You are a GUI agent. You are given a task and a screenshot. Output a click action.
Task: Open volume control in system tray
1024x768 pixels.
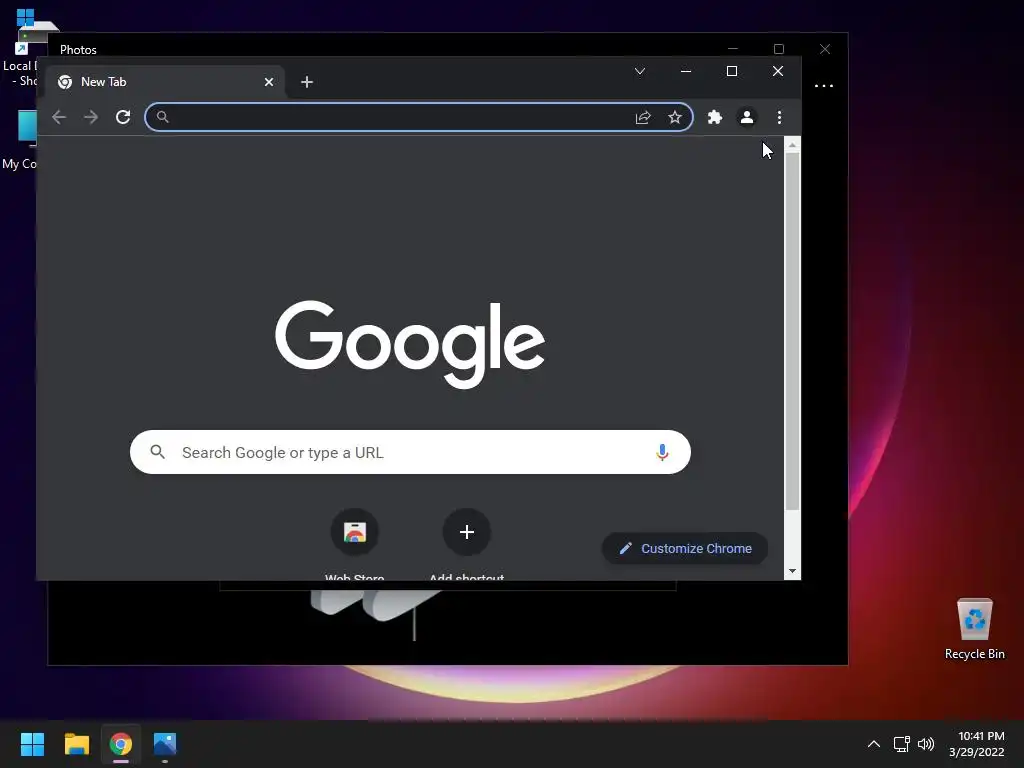coord(926,744)
